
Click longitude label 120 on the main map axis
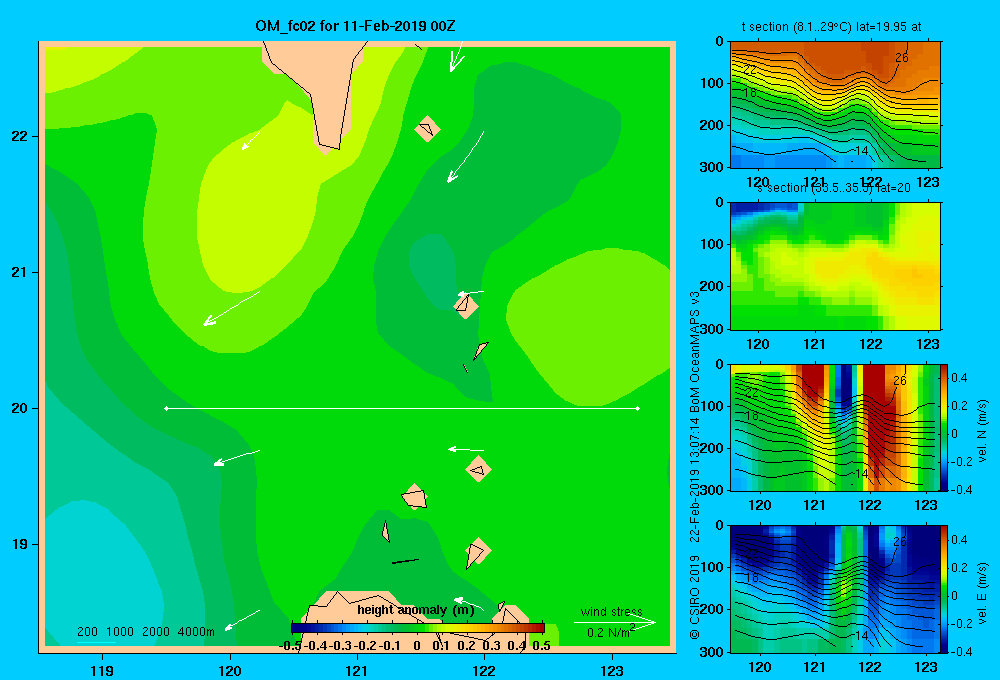230,670
